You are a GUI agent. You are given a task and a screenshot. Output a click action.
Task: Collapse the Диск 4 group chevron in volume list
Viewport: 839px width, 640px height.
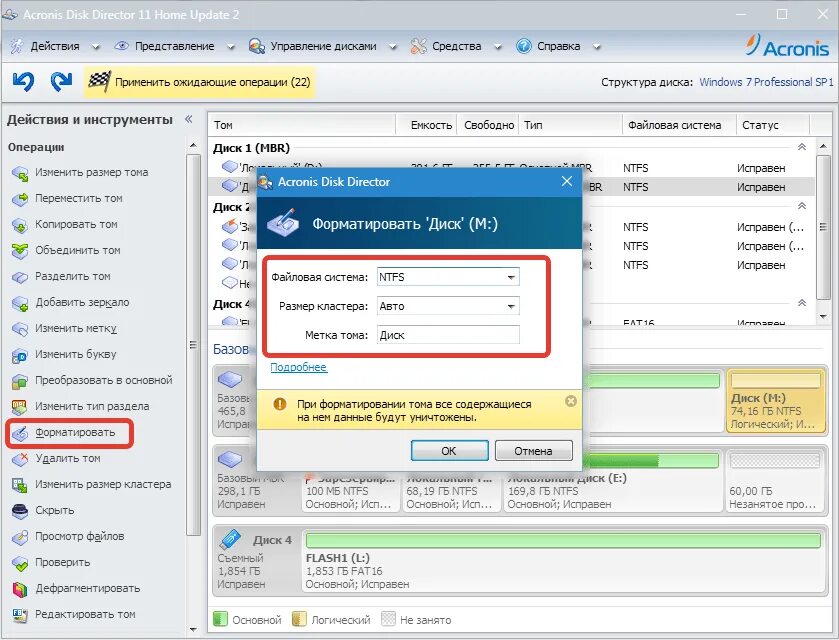pyautogui.click(x=802, y=303)
